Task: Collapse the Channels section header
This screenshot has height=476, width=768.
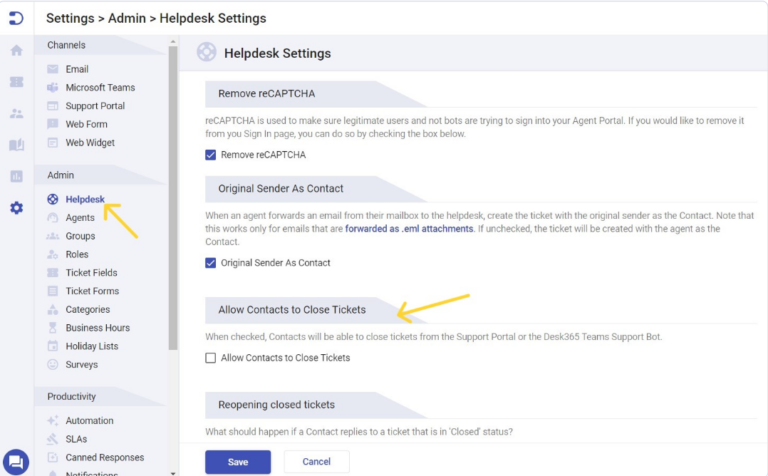Action: pos(66,45)
